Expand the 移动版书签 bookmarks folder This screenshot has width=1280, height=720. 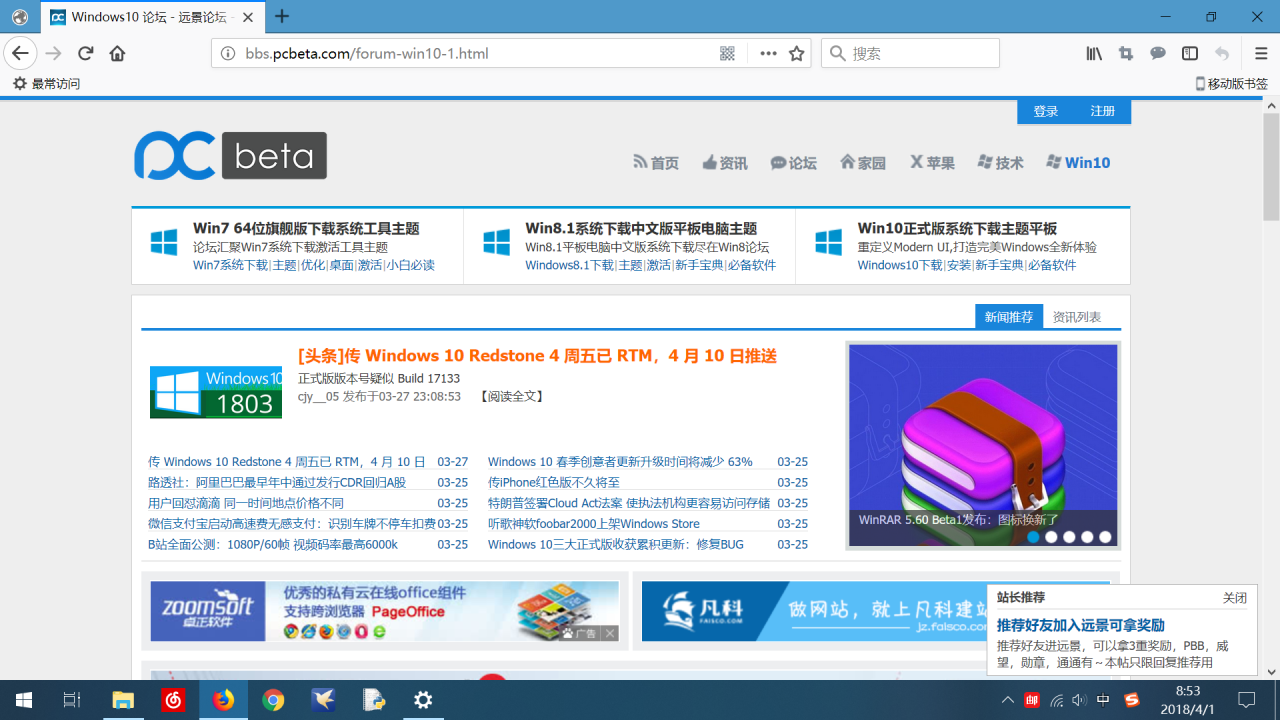click(x=1232, y=84)
